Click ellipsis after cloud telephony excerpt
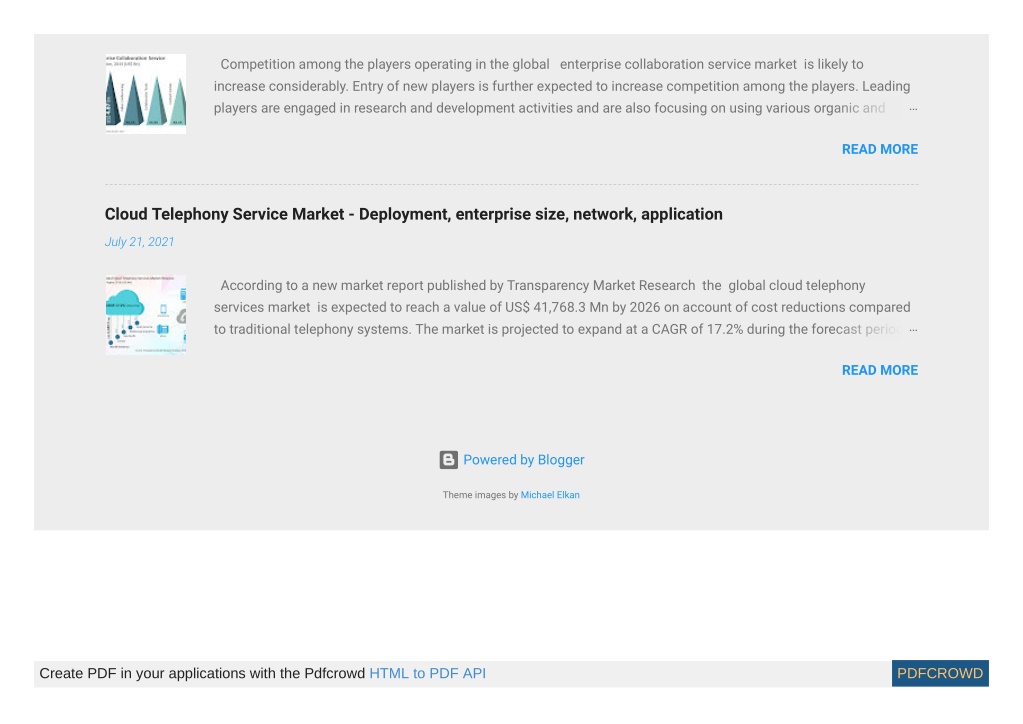 pos(913,330)
